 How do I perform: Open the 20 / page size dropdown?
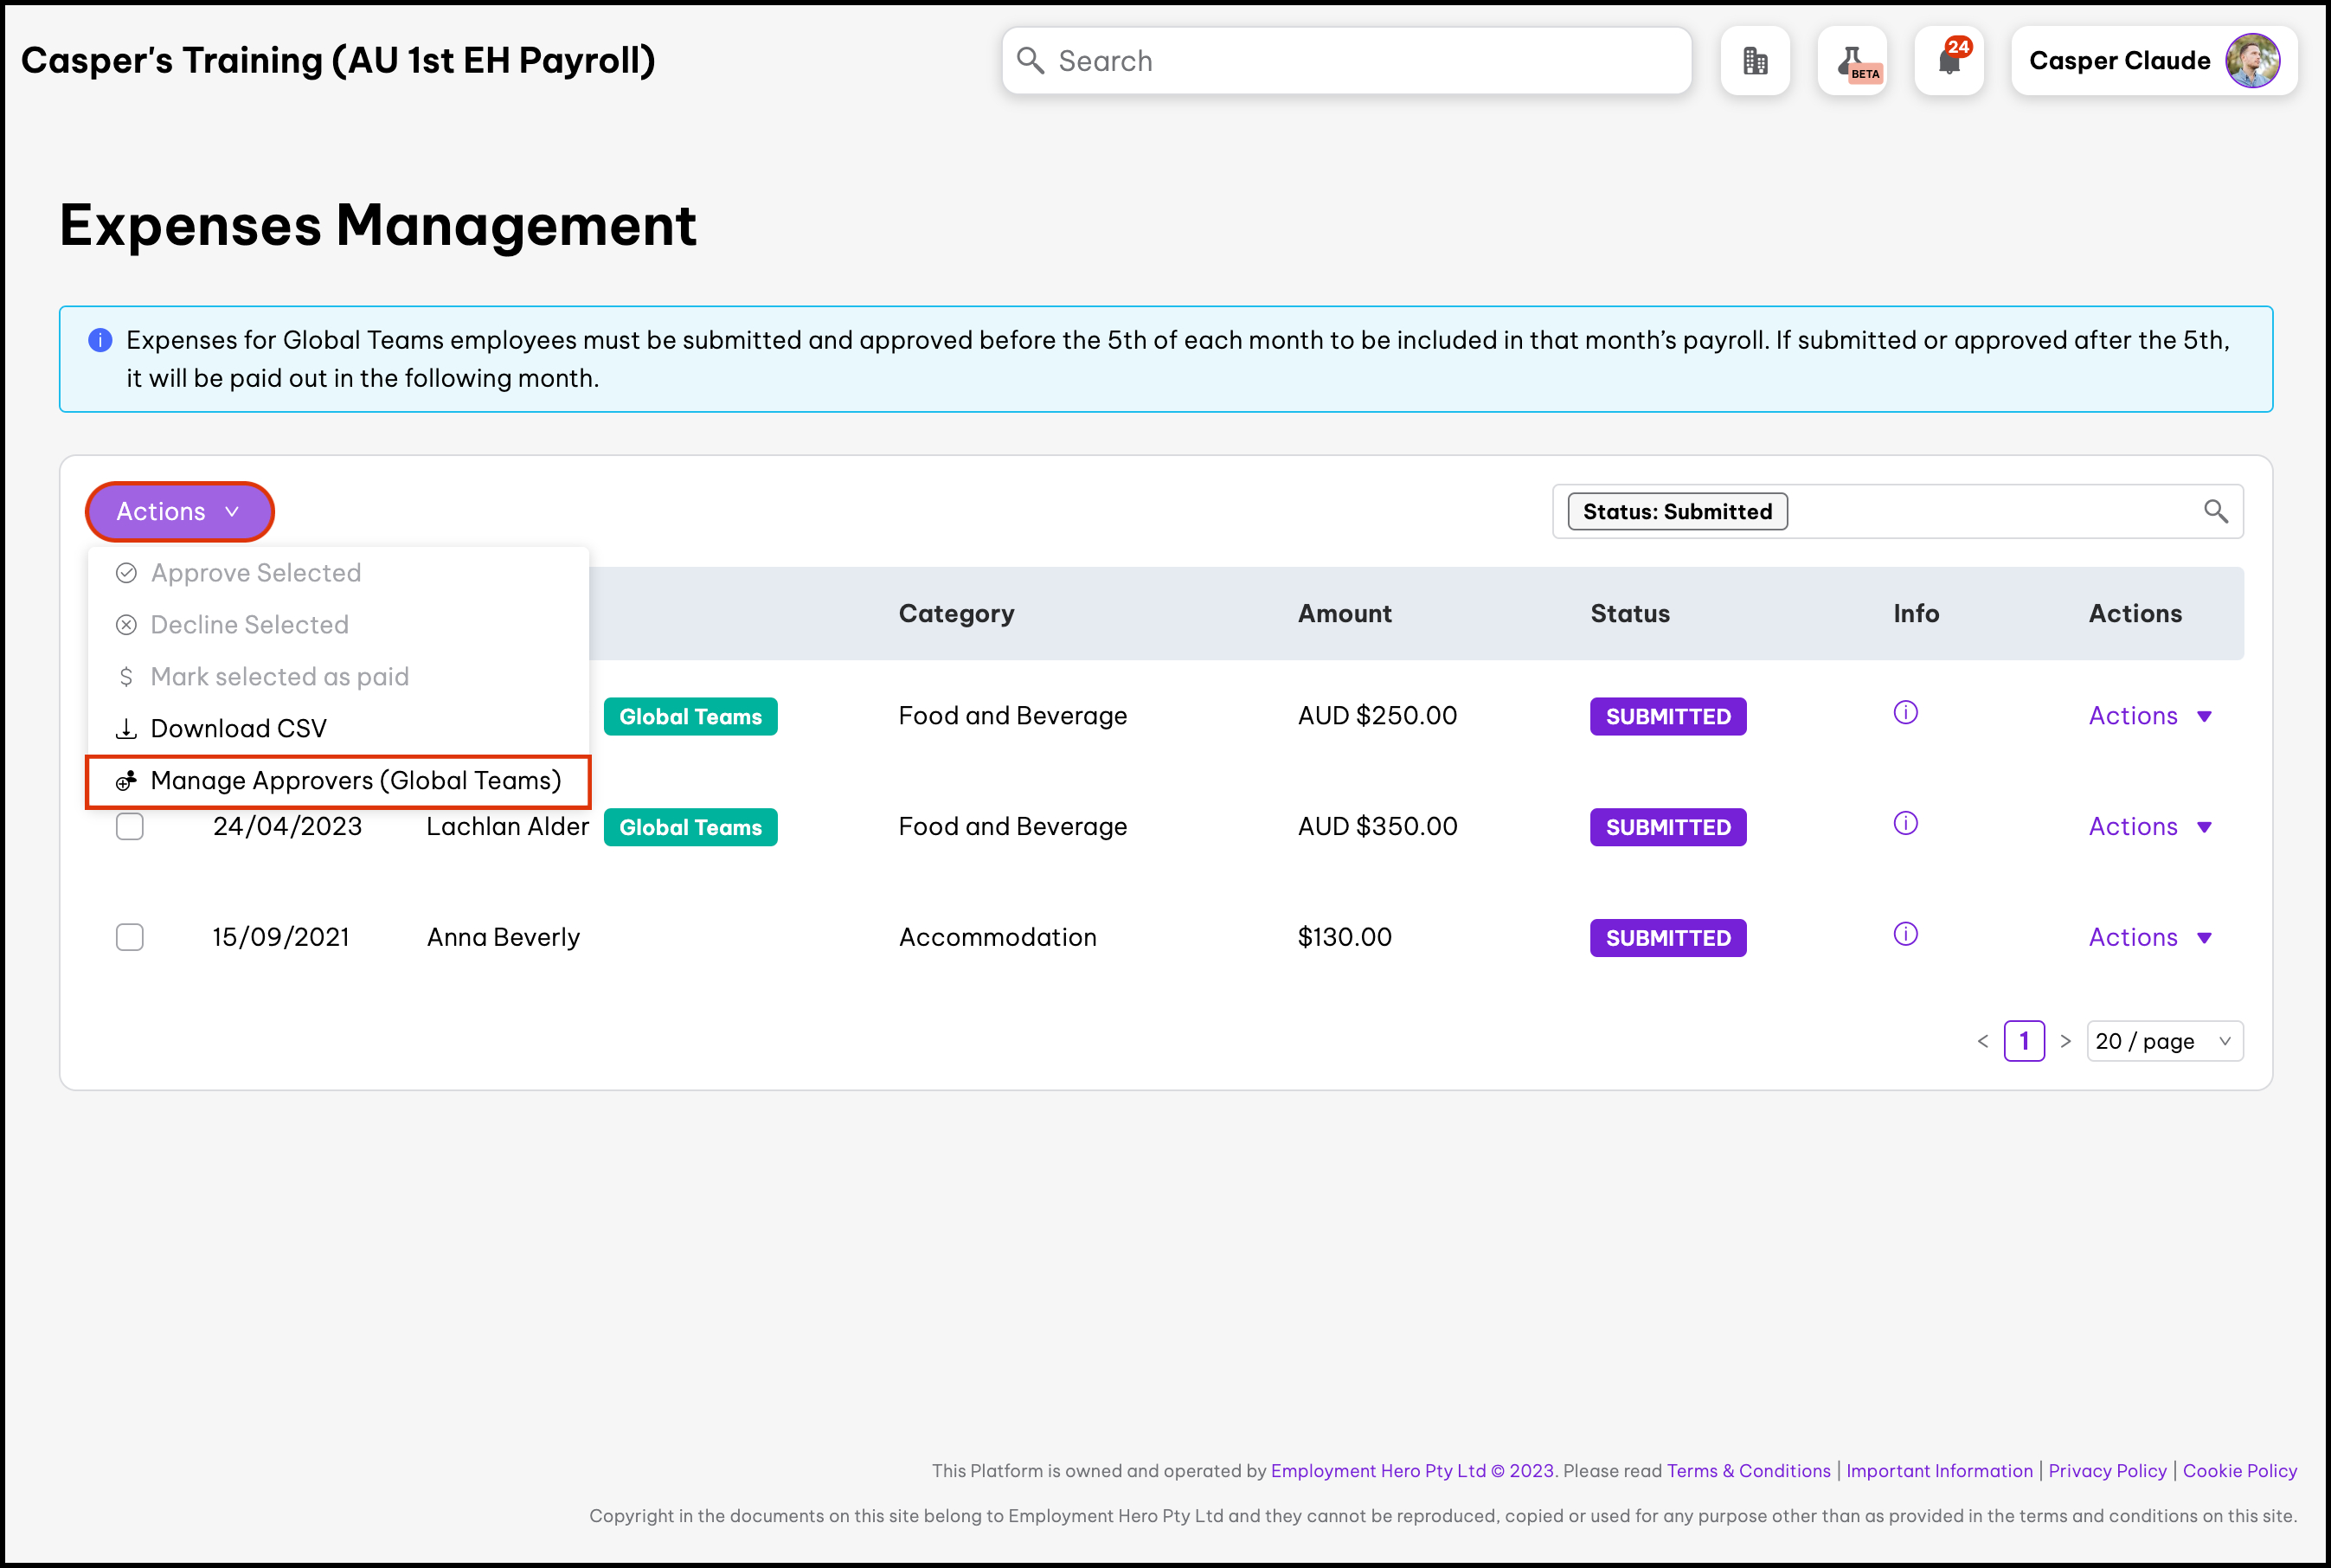click(x=2164, y=1041)
